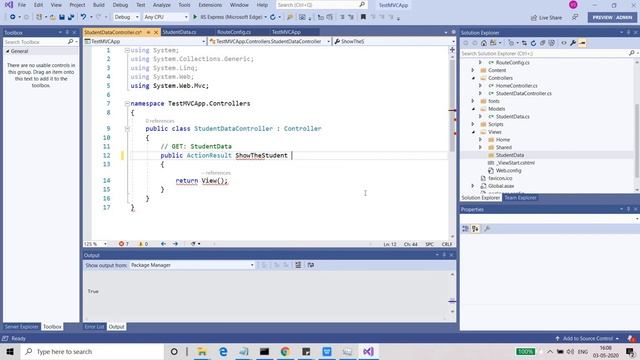The image size is (640, 360).
Task: Navigate to next issue arrow in editor
Action: click(176, 244)
